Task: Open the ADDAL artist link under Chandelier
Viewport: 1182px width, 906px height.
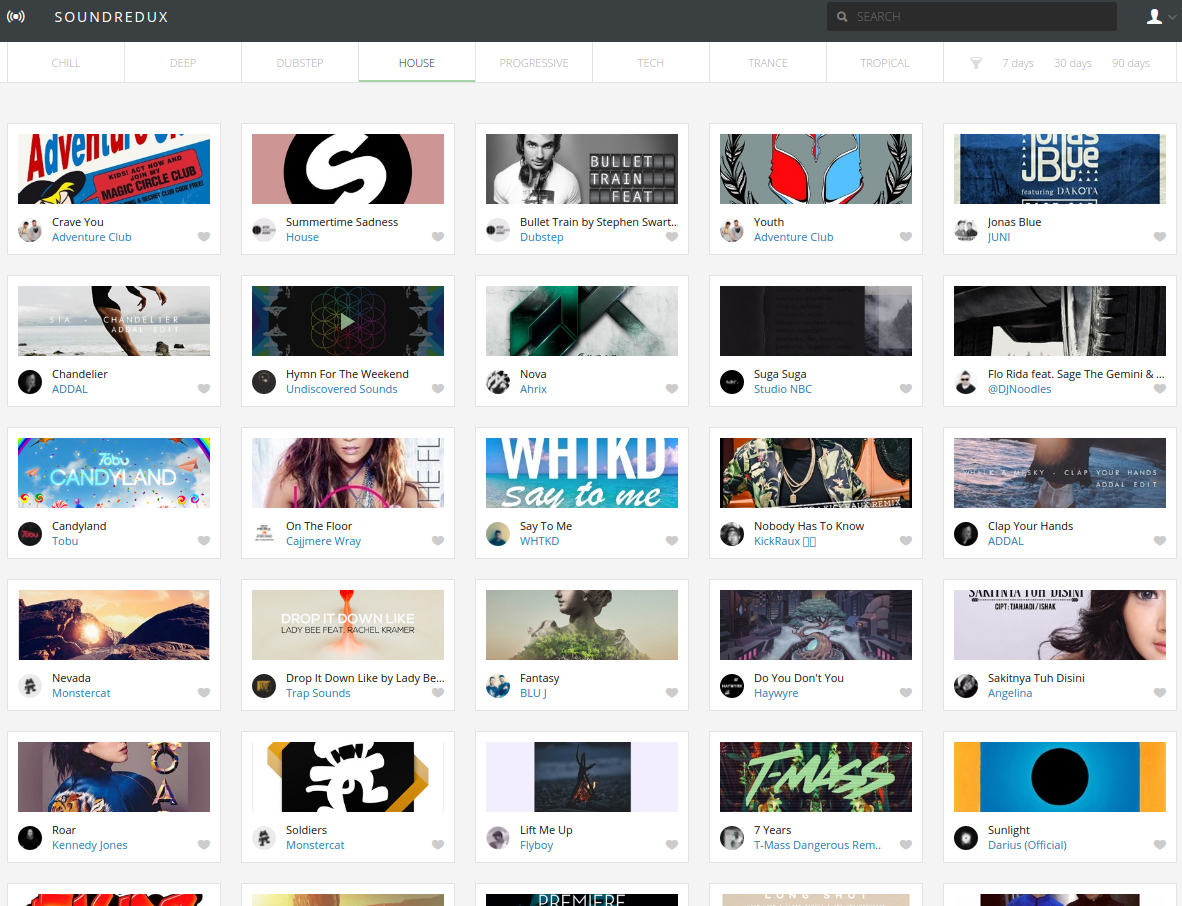Action: (x=70, y=389)
